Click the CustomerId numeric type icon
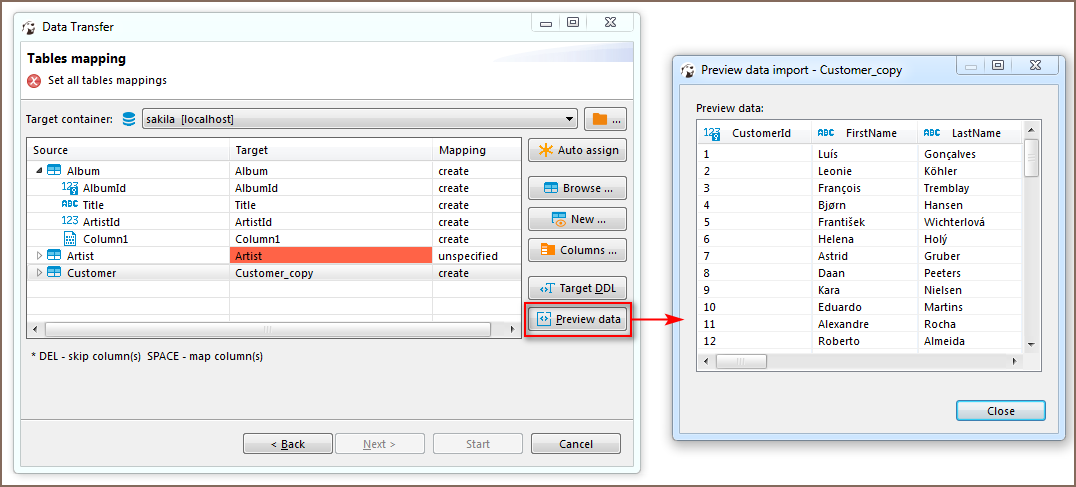1076x487 pixels. click(x=711, y=133)
